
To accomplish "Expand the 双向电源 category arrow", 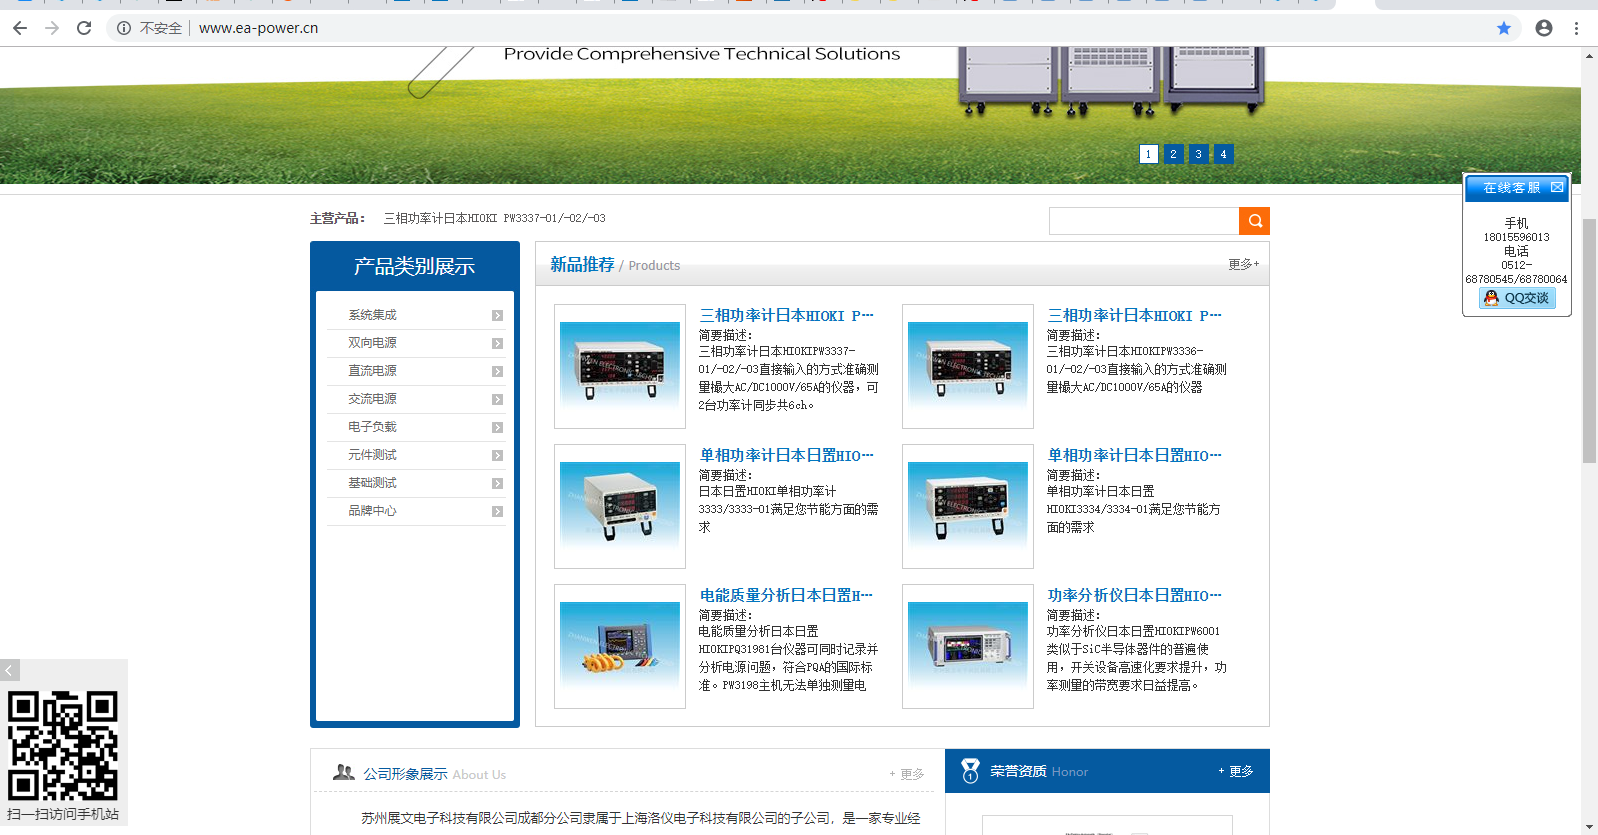I will (497, 344).
